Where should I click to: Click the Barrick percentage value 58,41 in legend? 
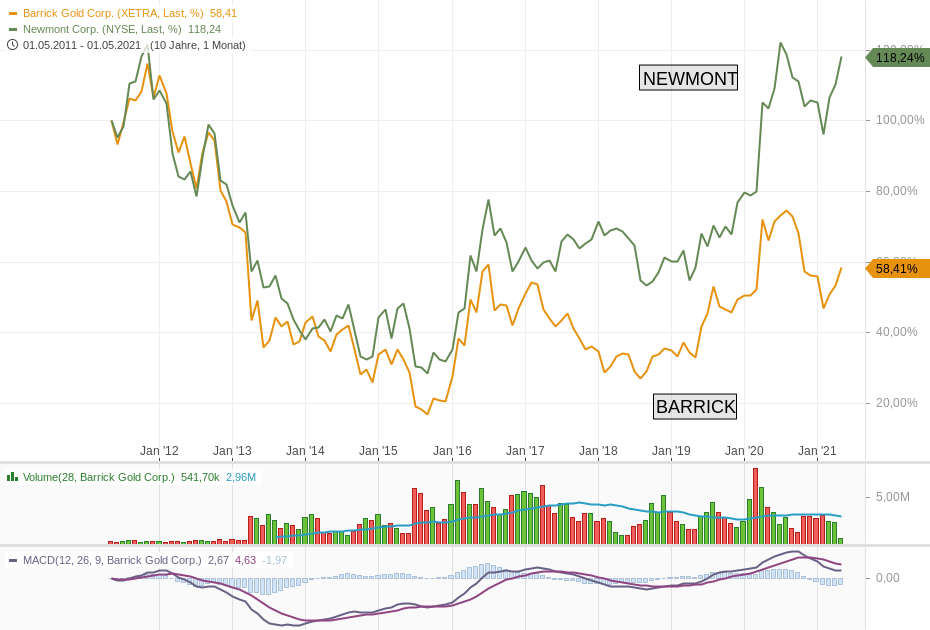[x=224, y=13]
